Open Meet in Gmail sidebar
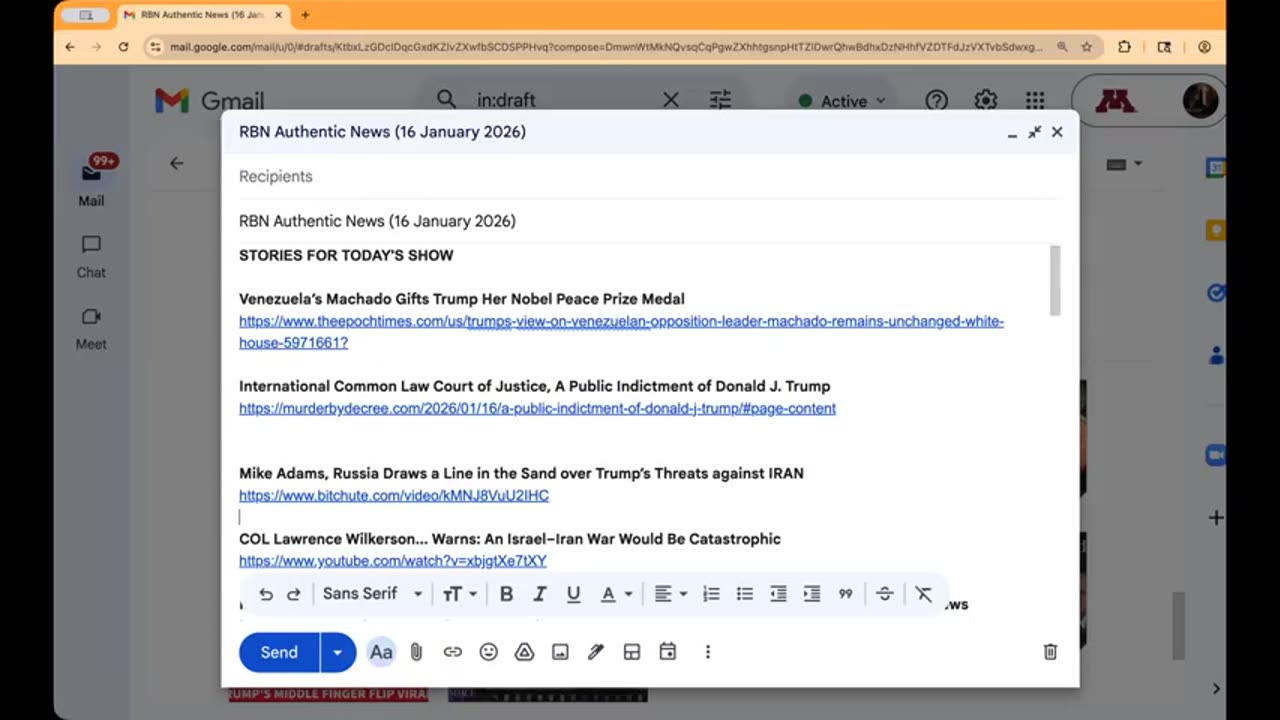This screenshot has height=720, width=1280. 91,328
